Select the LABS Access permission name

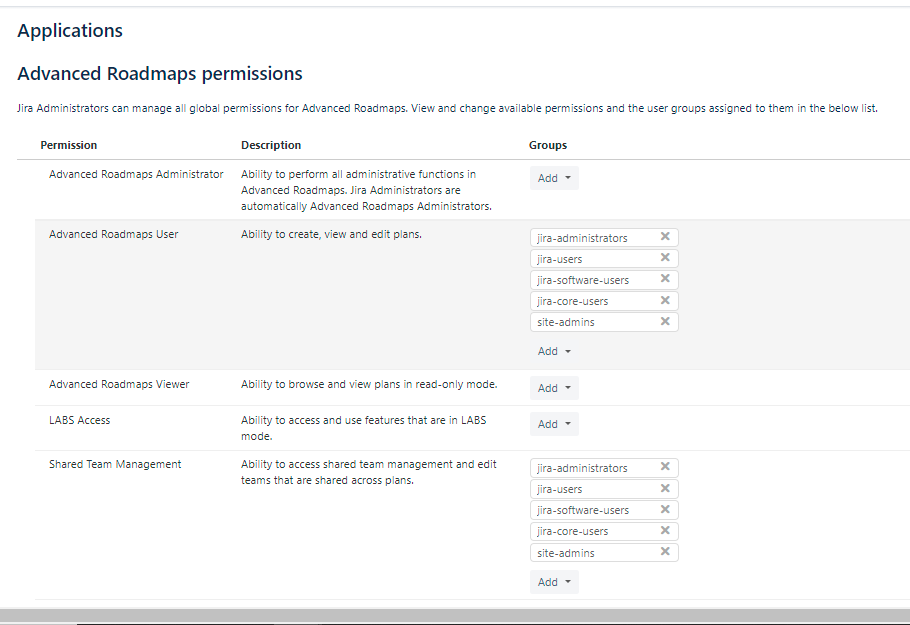(80, 420)
